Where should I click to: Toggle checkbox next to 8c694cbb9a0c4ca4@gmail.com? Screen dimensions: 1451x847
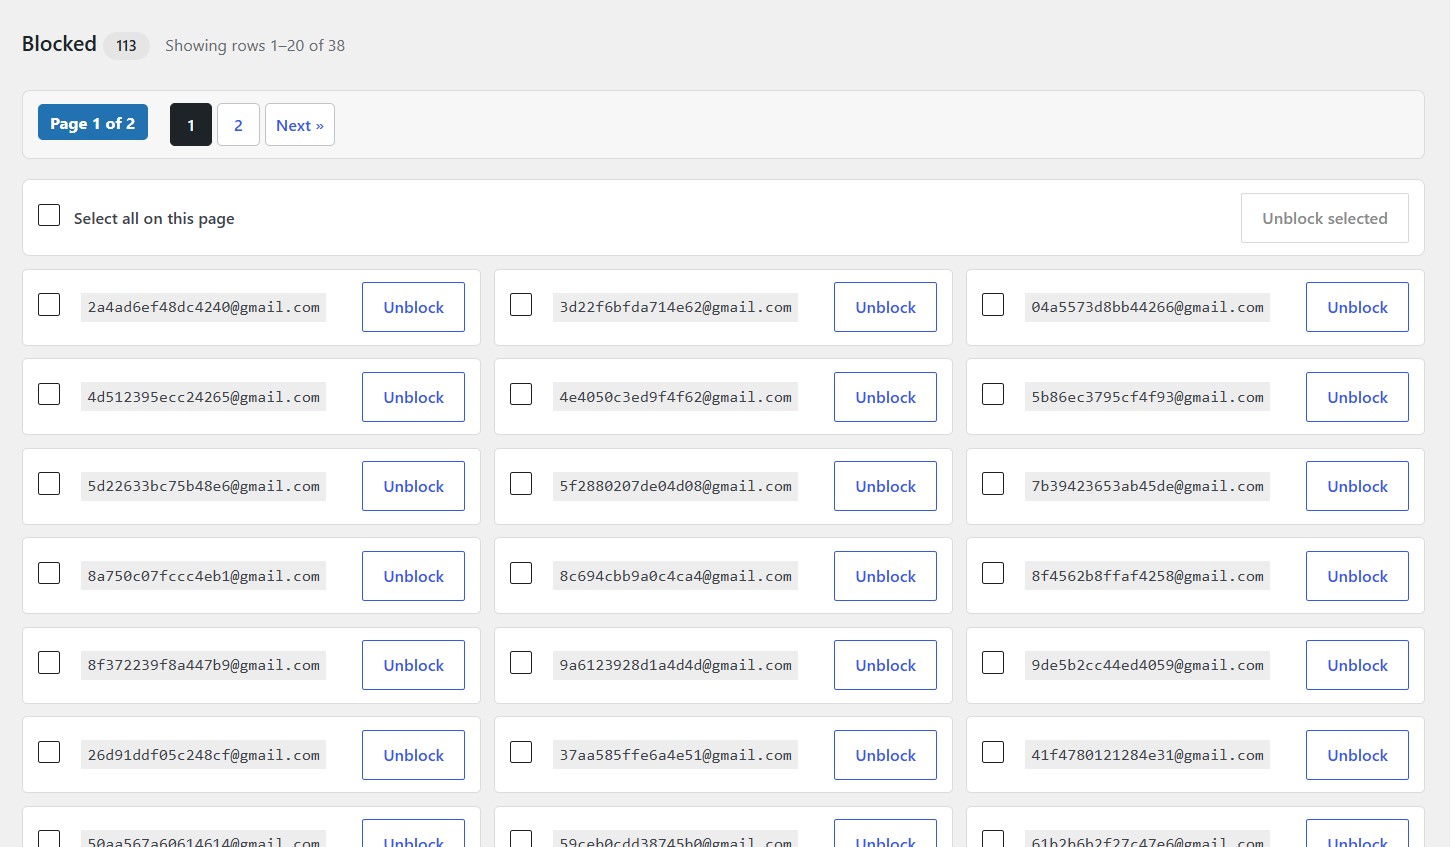(521, 573)
